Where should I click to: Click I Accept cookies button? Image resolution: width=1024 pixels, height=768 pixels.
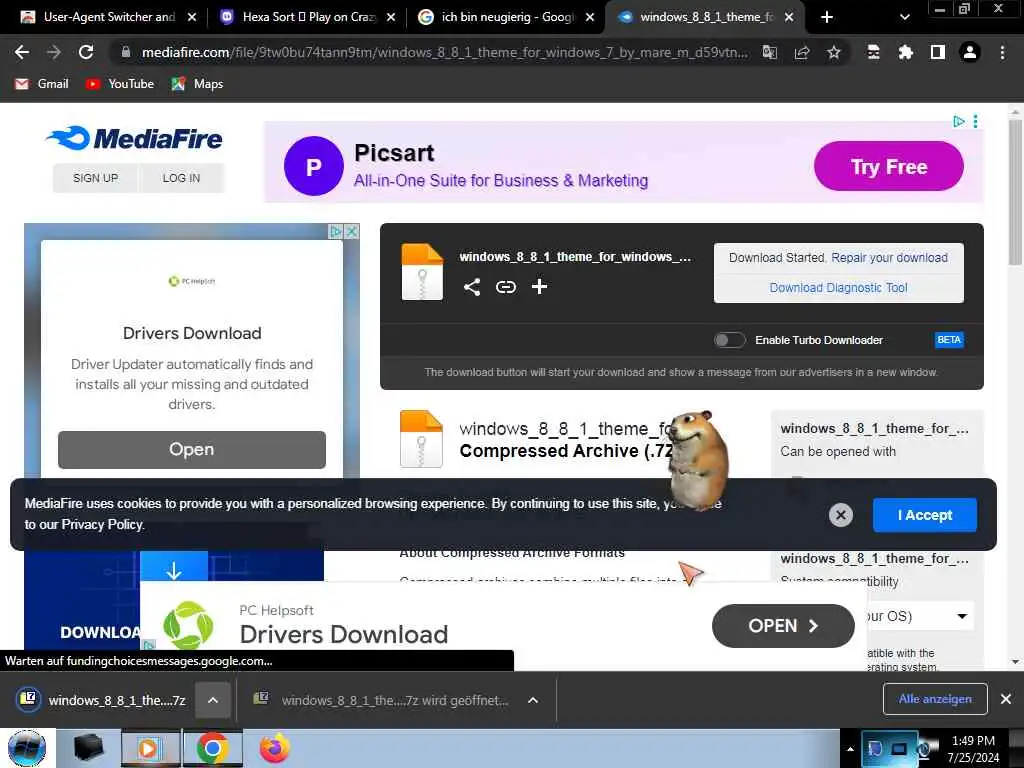click(x=925, y=515)
